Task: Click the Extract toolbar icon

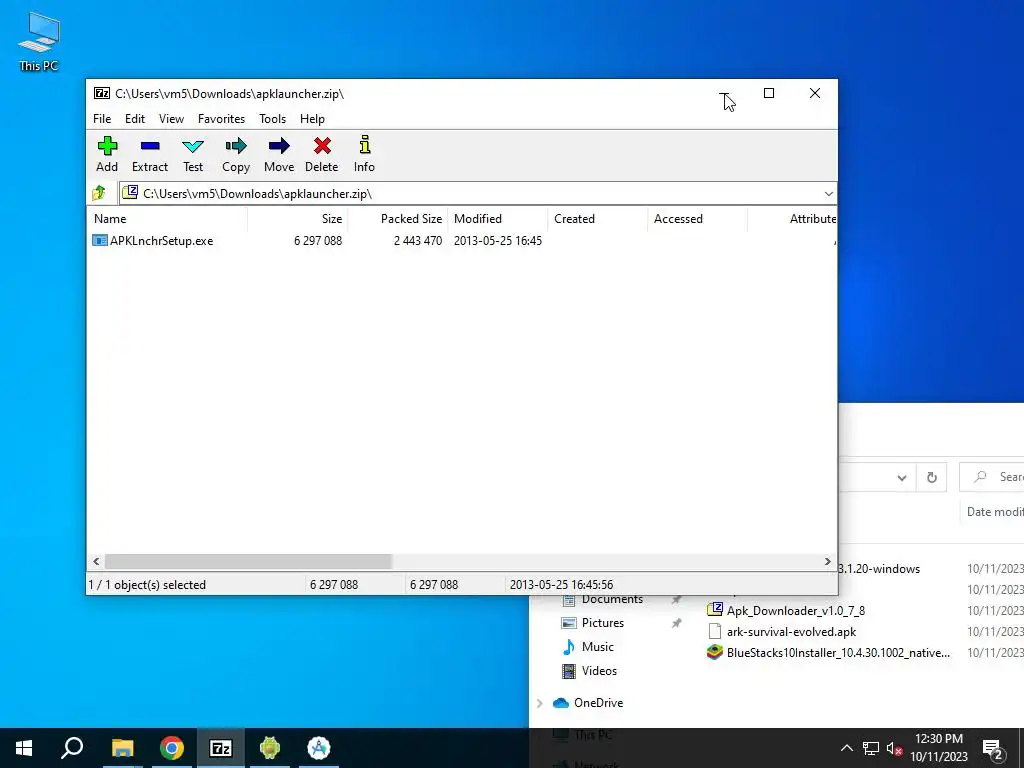Action: pyautogui.click(x=150, y=154)
